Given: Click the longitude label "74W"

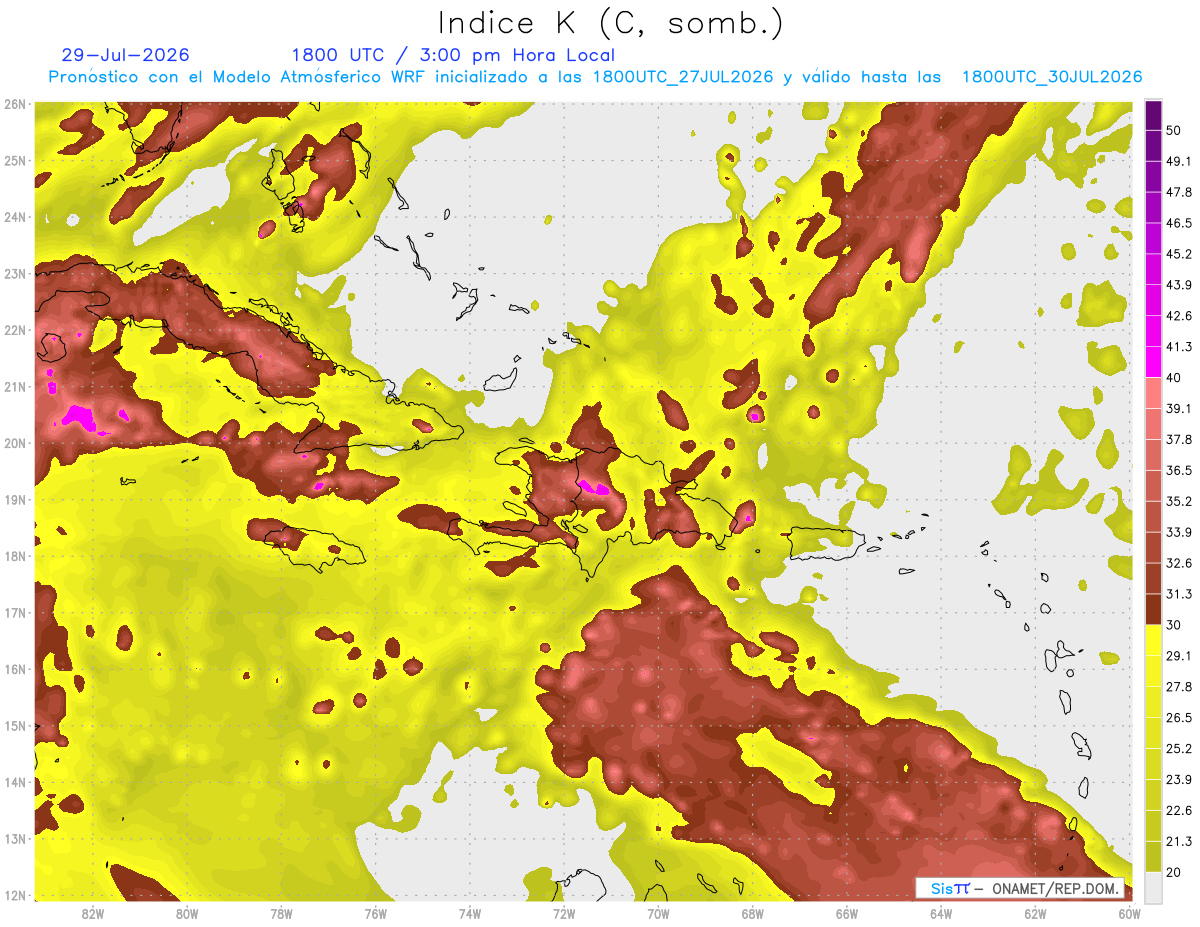Looking at the screenshot, I should click(x=470, y=914).
